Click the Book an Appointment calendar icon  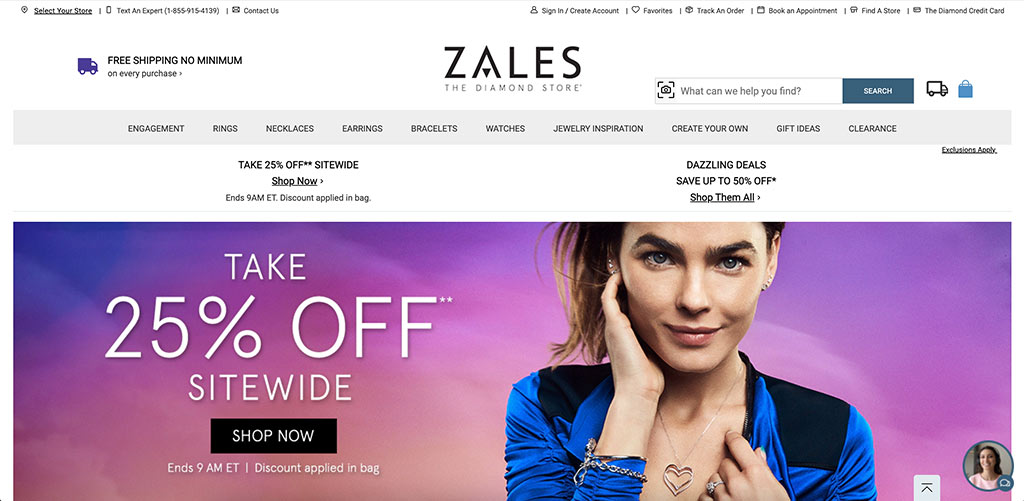(761, 10)
